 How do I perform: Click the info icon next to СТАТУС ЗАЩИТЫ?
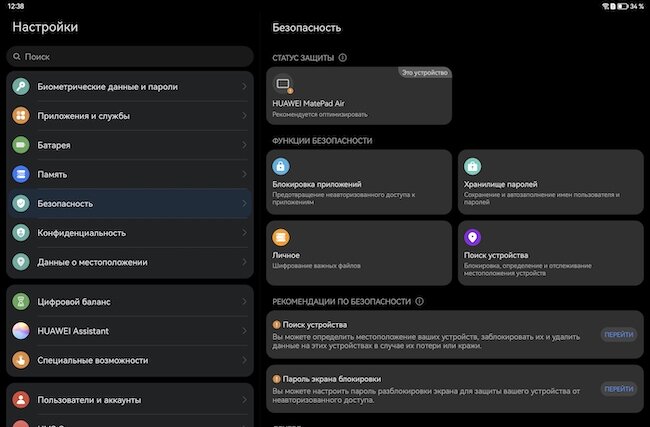click(342, 58)
